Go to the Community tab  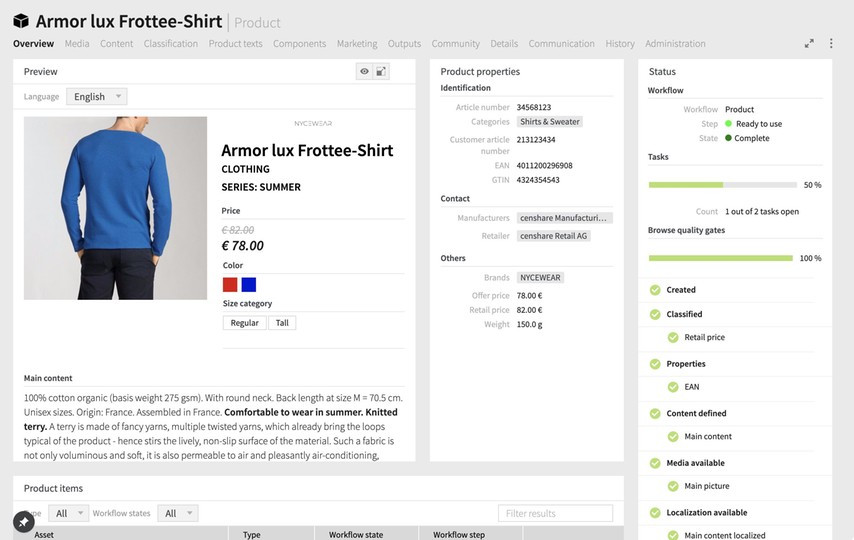pyautogui.click(x=455, y=44)
